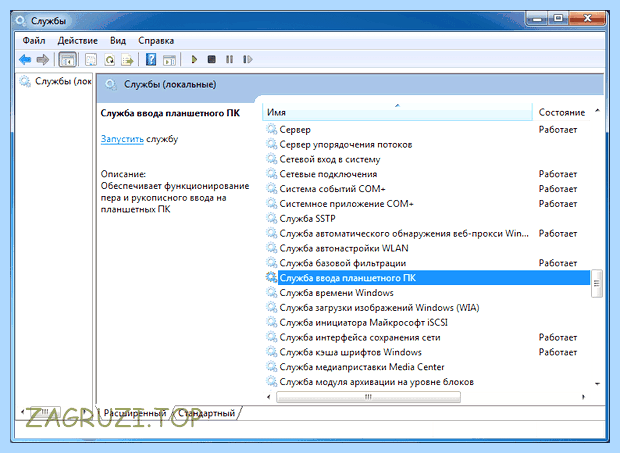Click the gear icon of Службы tree node
The image size is (620, 453).
point(25,81)
